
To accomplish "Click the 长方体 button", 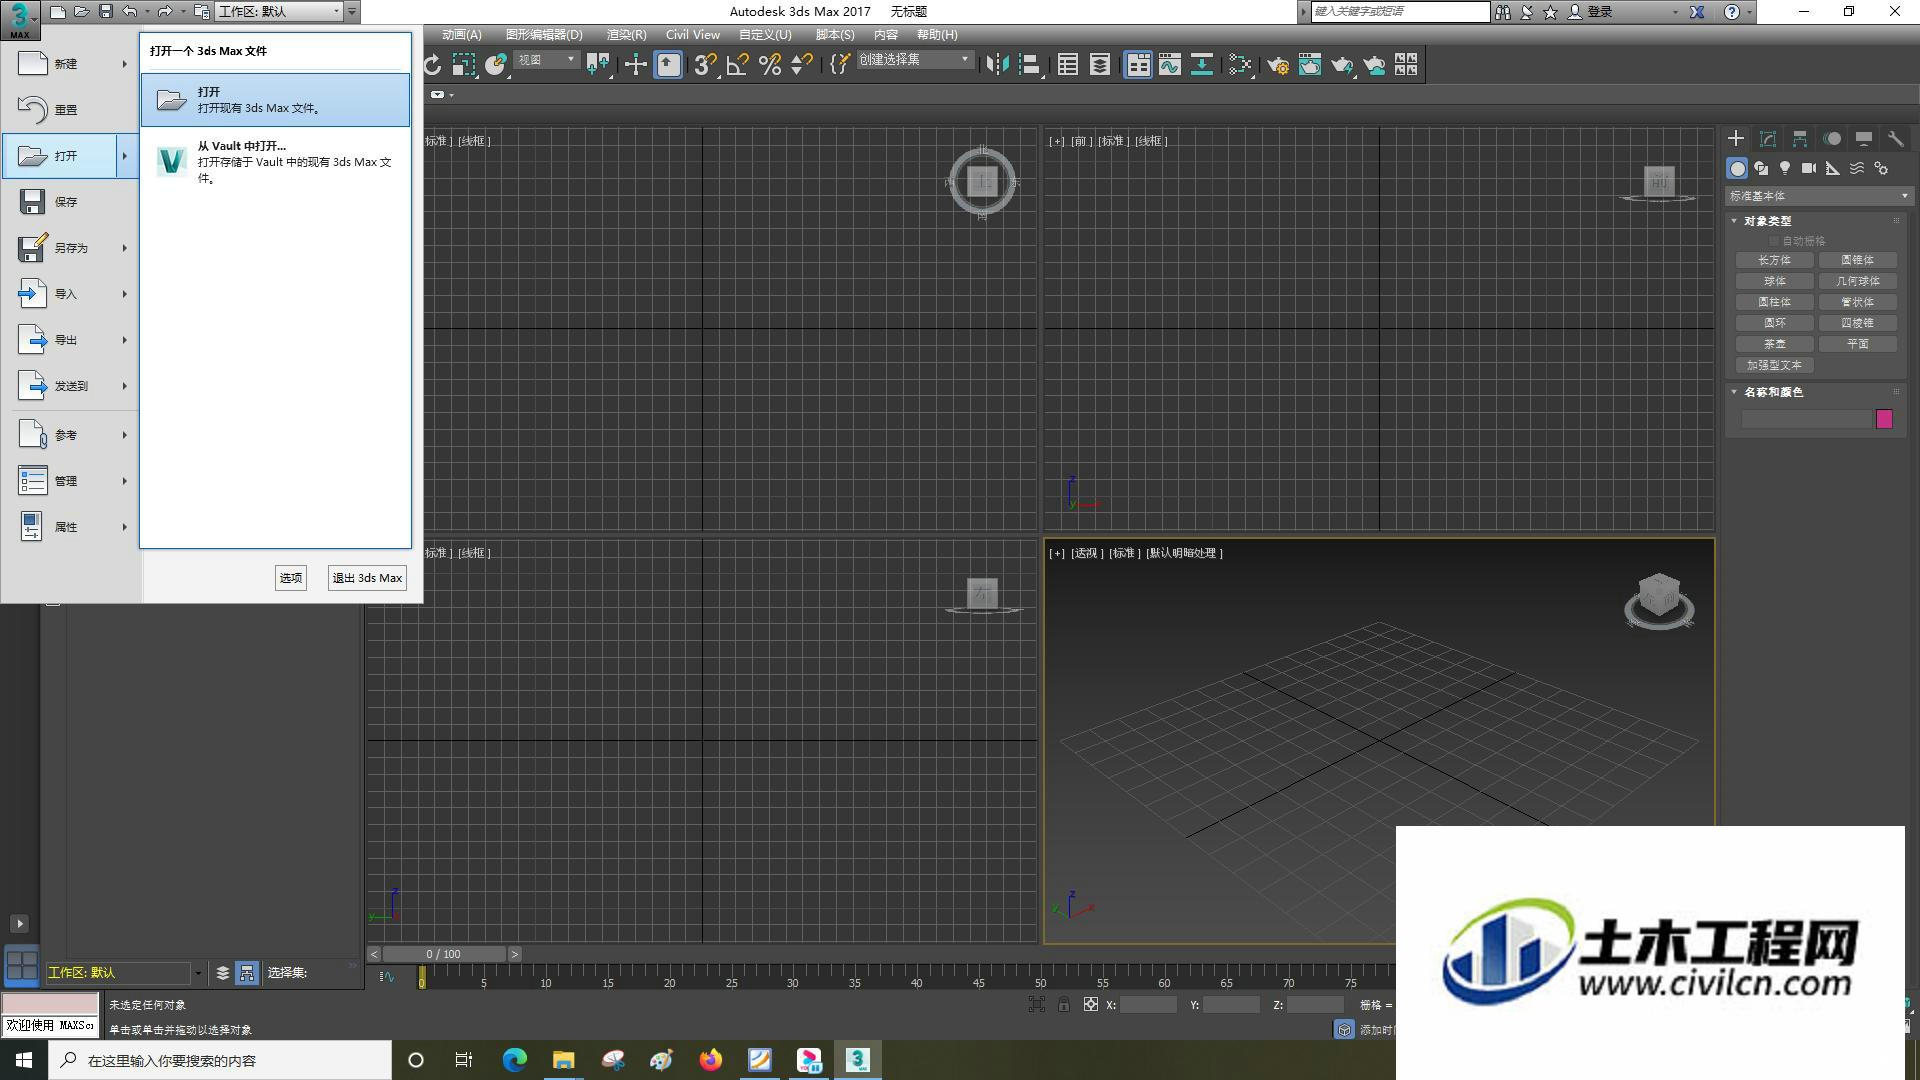I will click(x=1775, y=260).
